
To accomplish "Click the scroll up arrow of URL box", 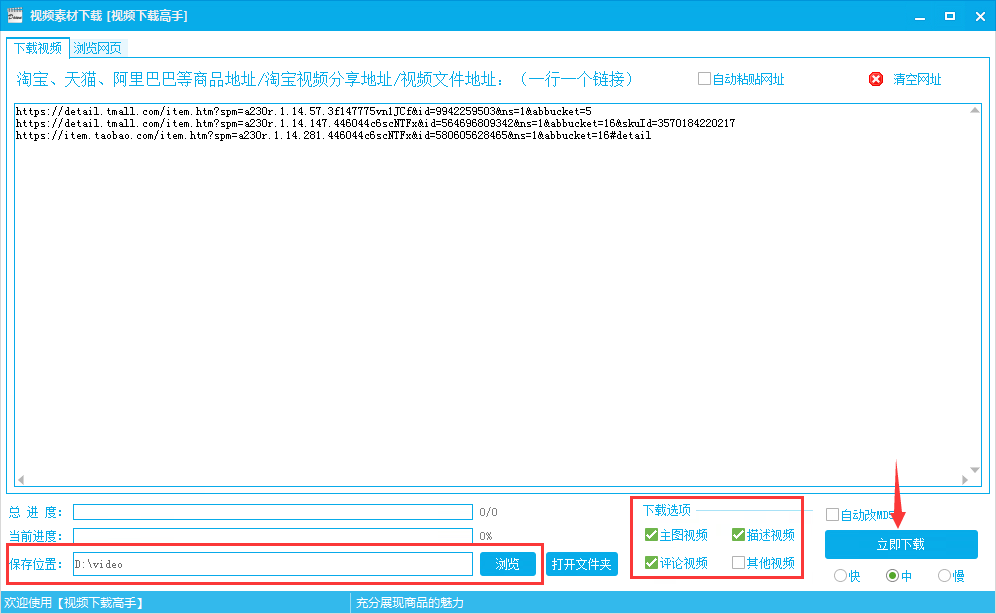I will coord(975,110).
